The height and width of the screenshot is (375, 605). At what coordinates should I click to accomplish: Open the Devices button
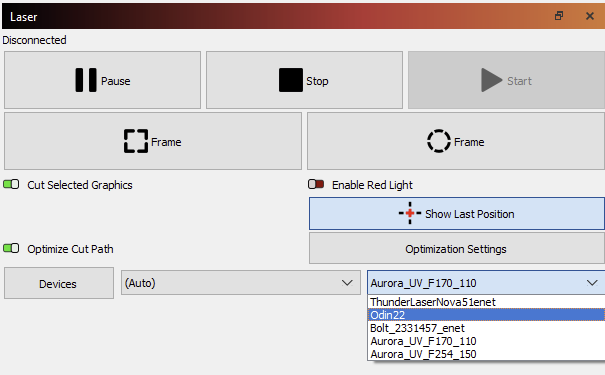click(59, 283)
